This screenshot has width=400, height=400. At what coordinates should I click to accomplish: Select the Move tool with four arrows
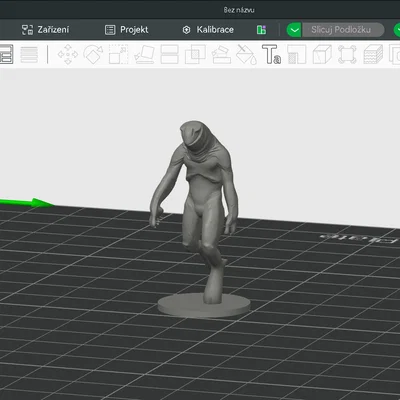point(68,54)
